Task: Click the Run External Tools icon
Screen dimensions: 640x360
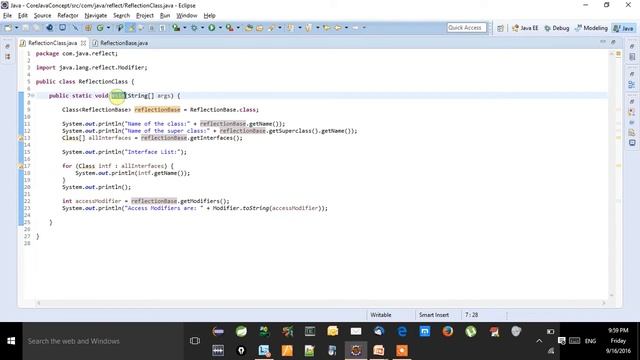Action: click(230, 28)
